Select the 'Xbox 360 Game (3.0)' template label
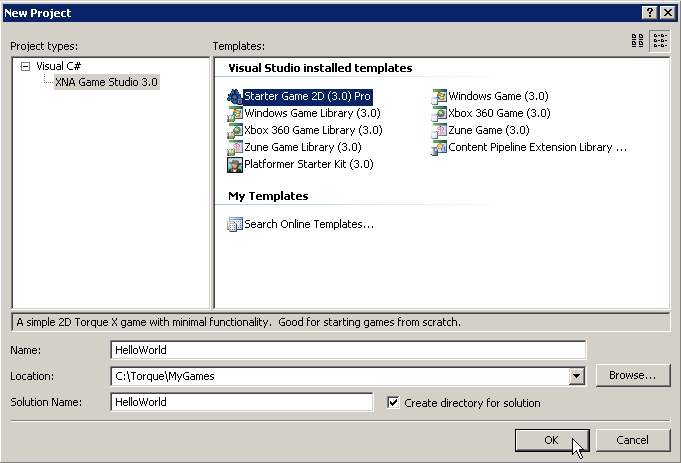 (x=499, y=113)
